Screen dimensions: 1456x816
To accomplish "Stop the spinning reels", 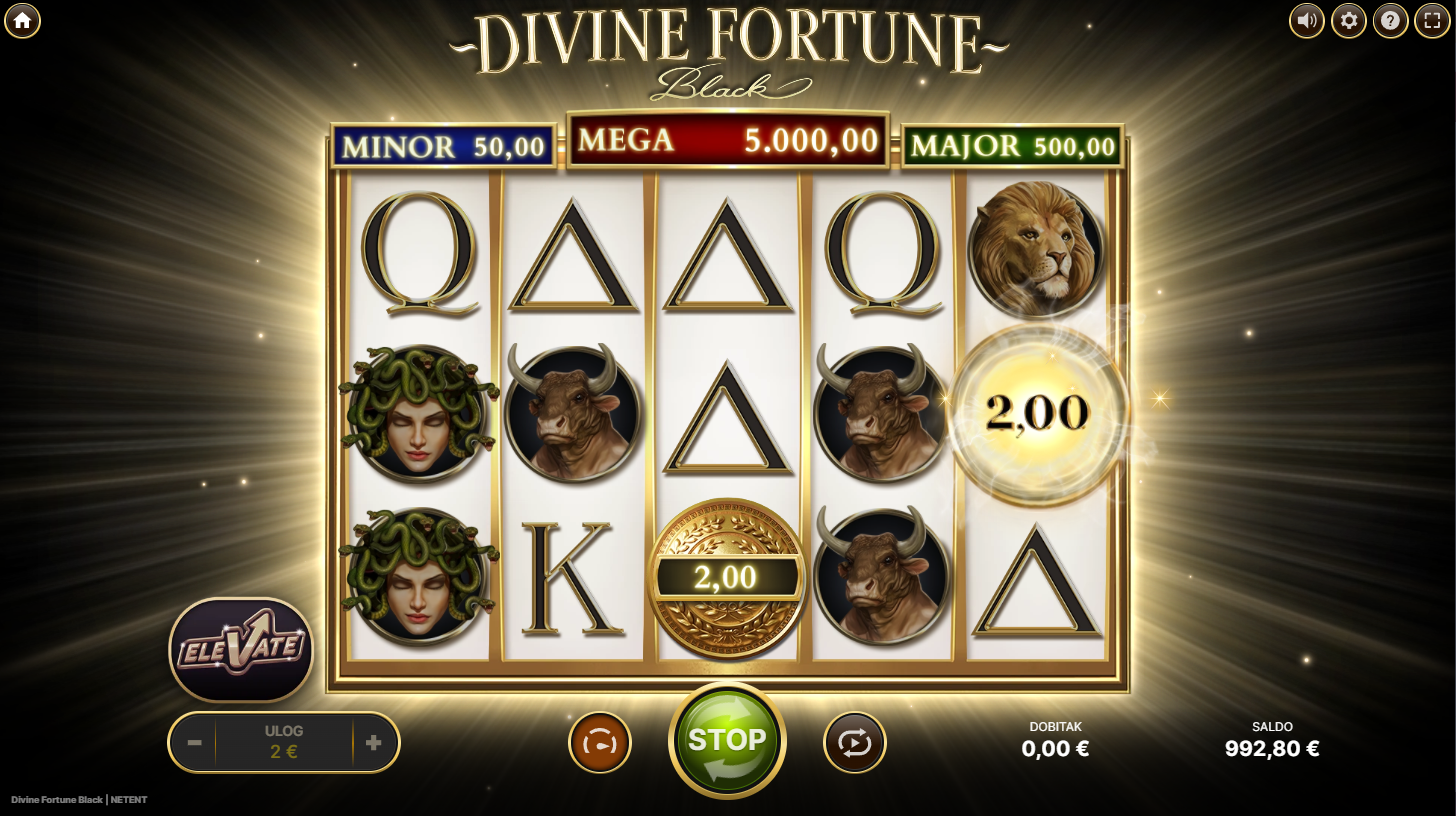I will (727, 741).
